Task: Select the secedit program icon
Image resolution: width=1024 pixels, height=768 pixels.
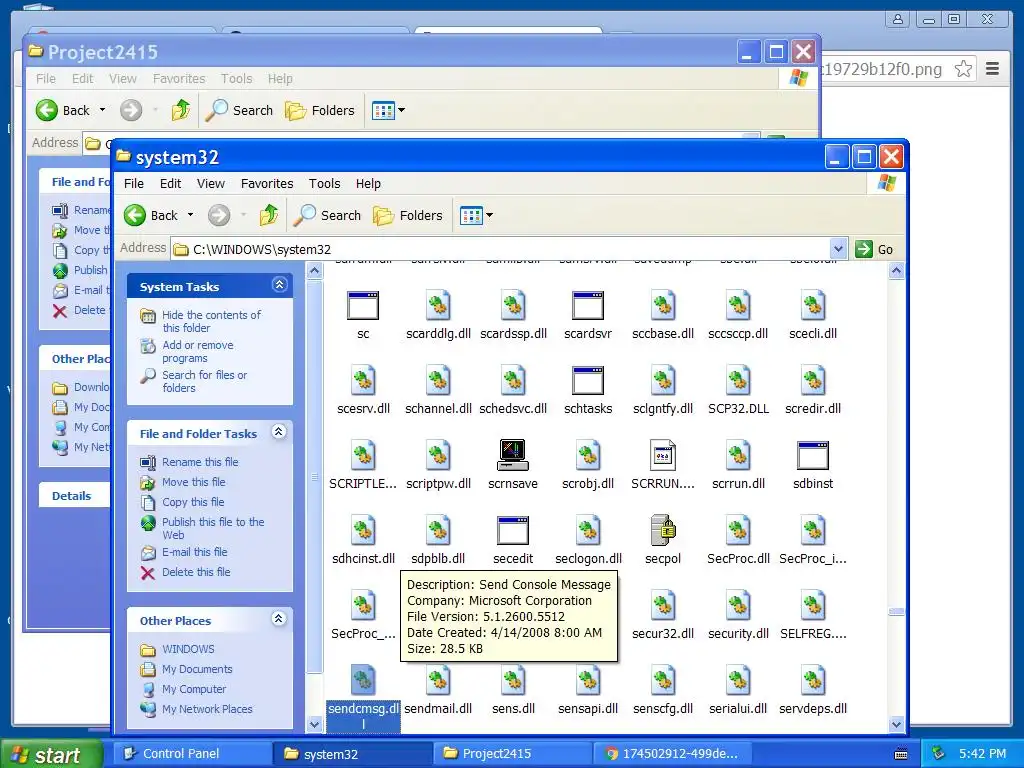Action: pos(513,530)
